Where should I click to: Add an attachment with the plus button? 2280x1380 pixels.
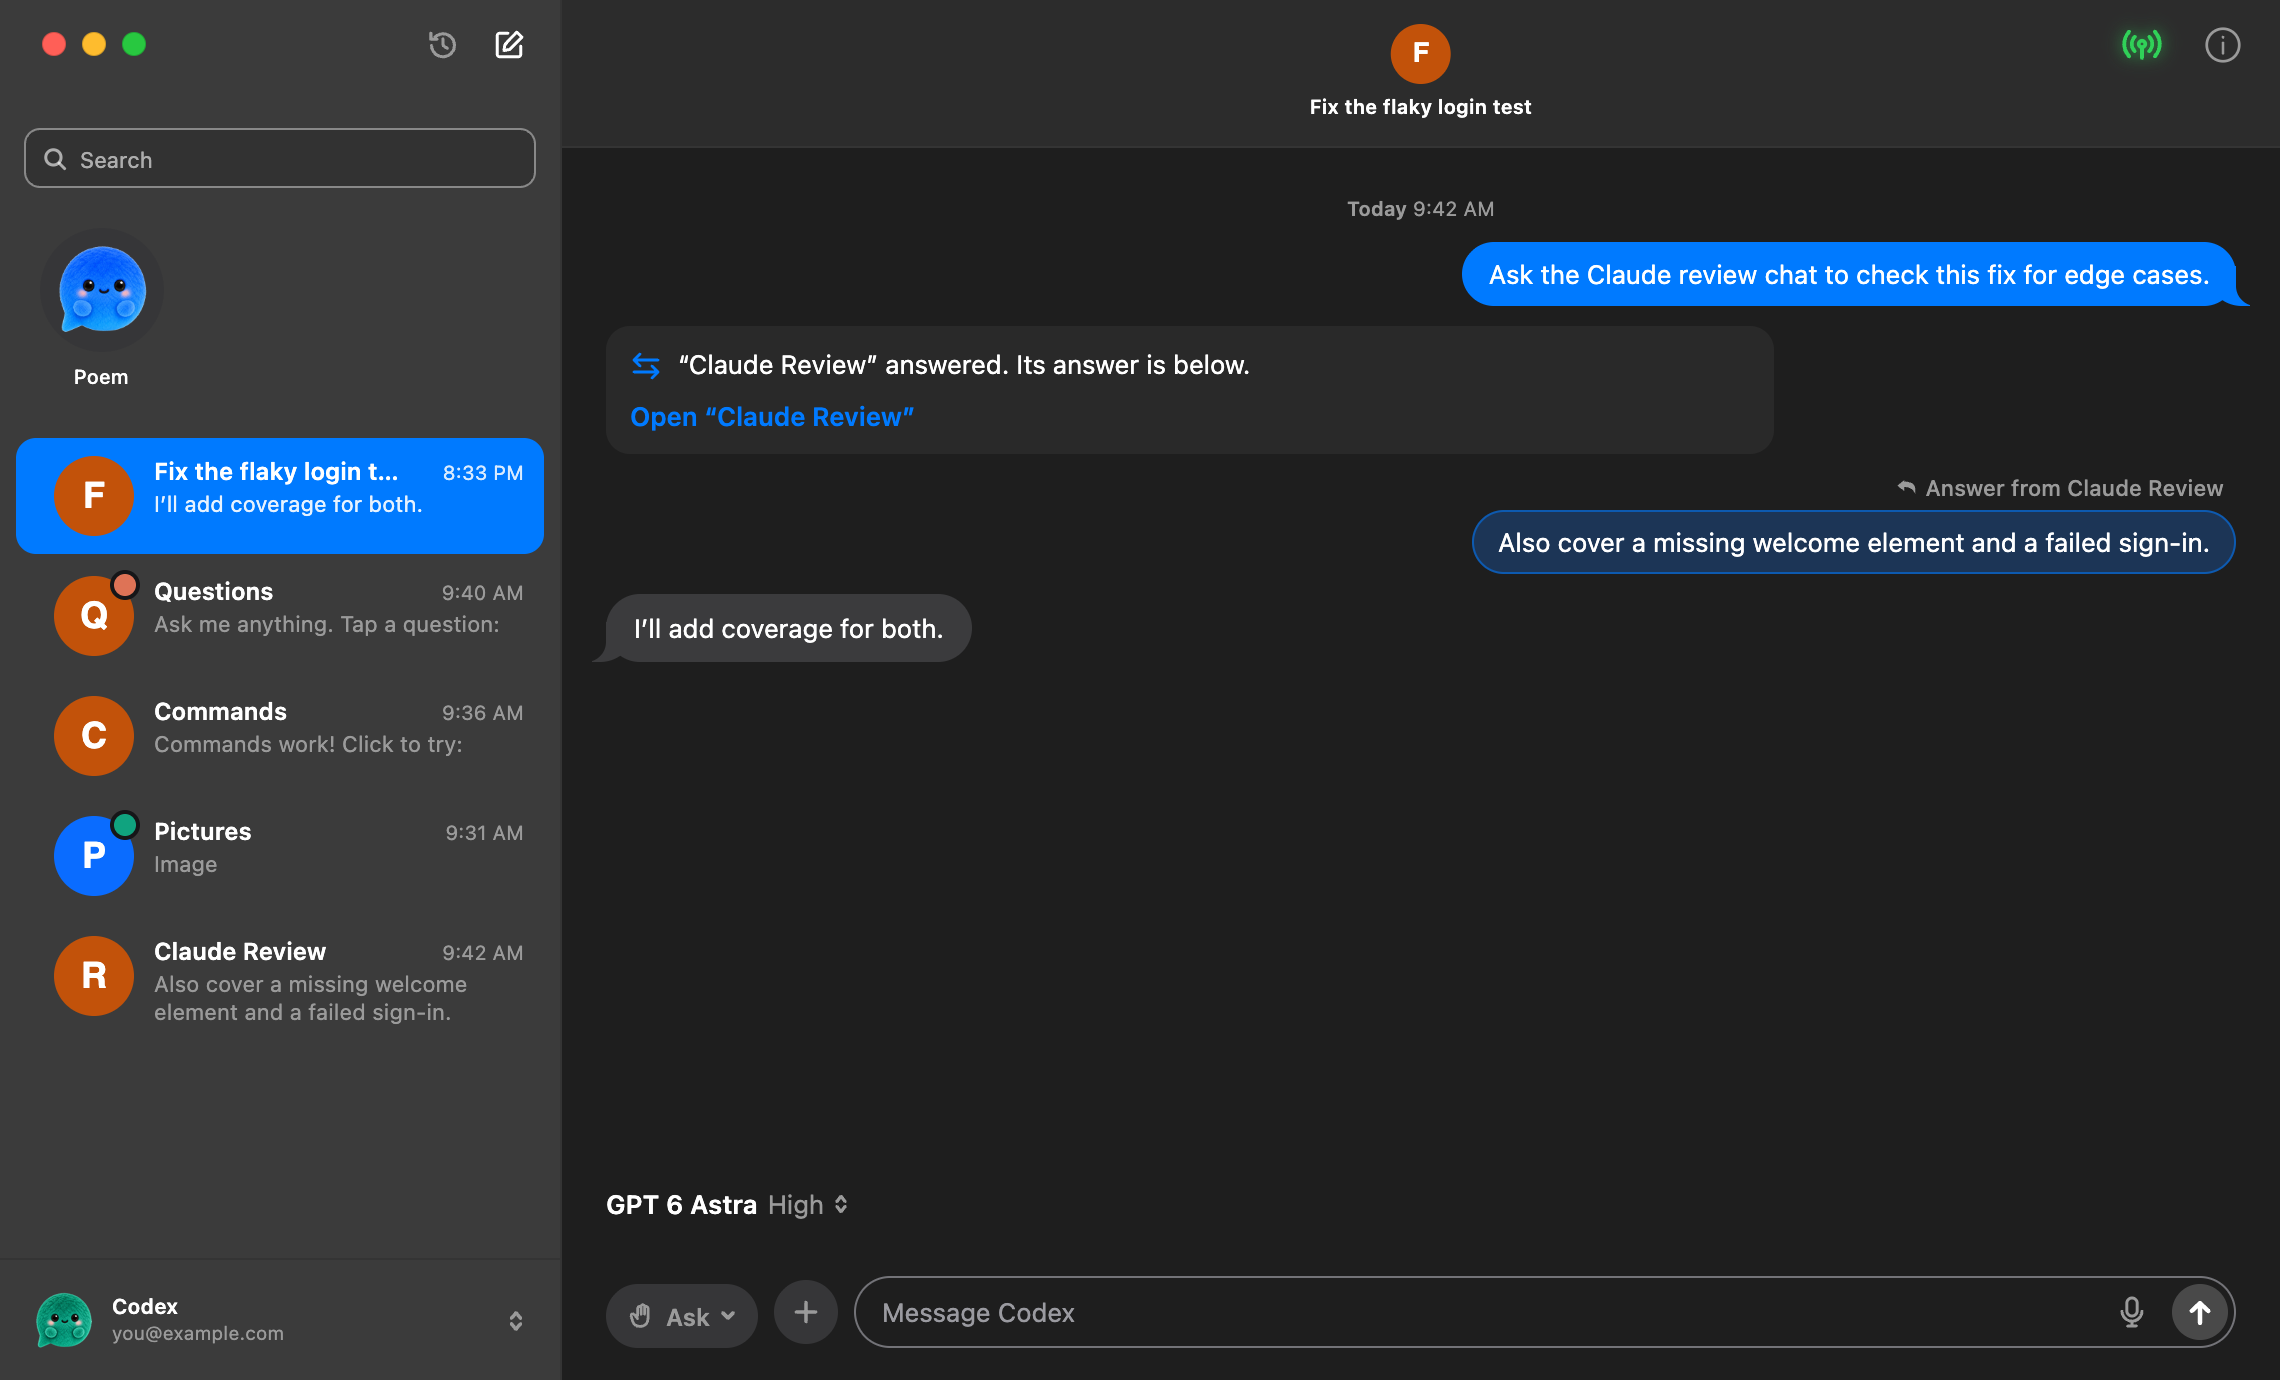(x=805, y=1312)
